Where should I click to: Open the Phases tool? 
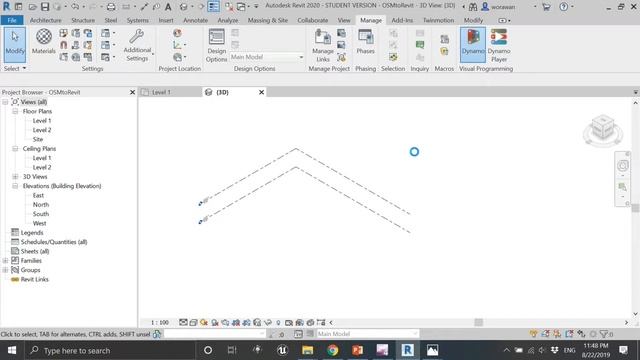pos(365,42)
